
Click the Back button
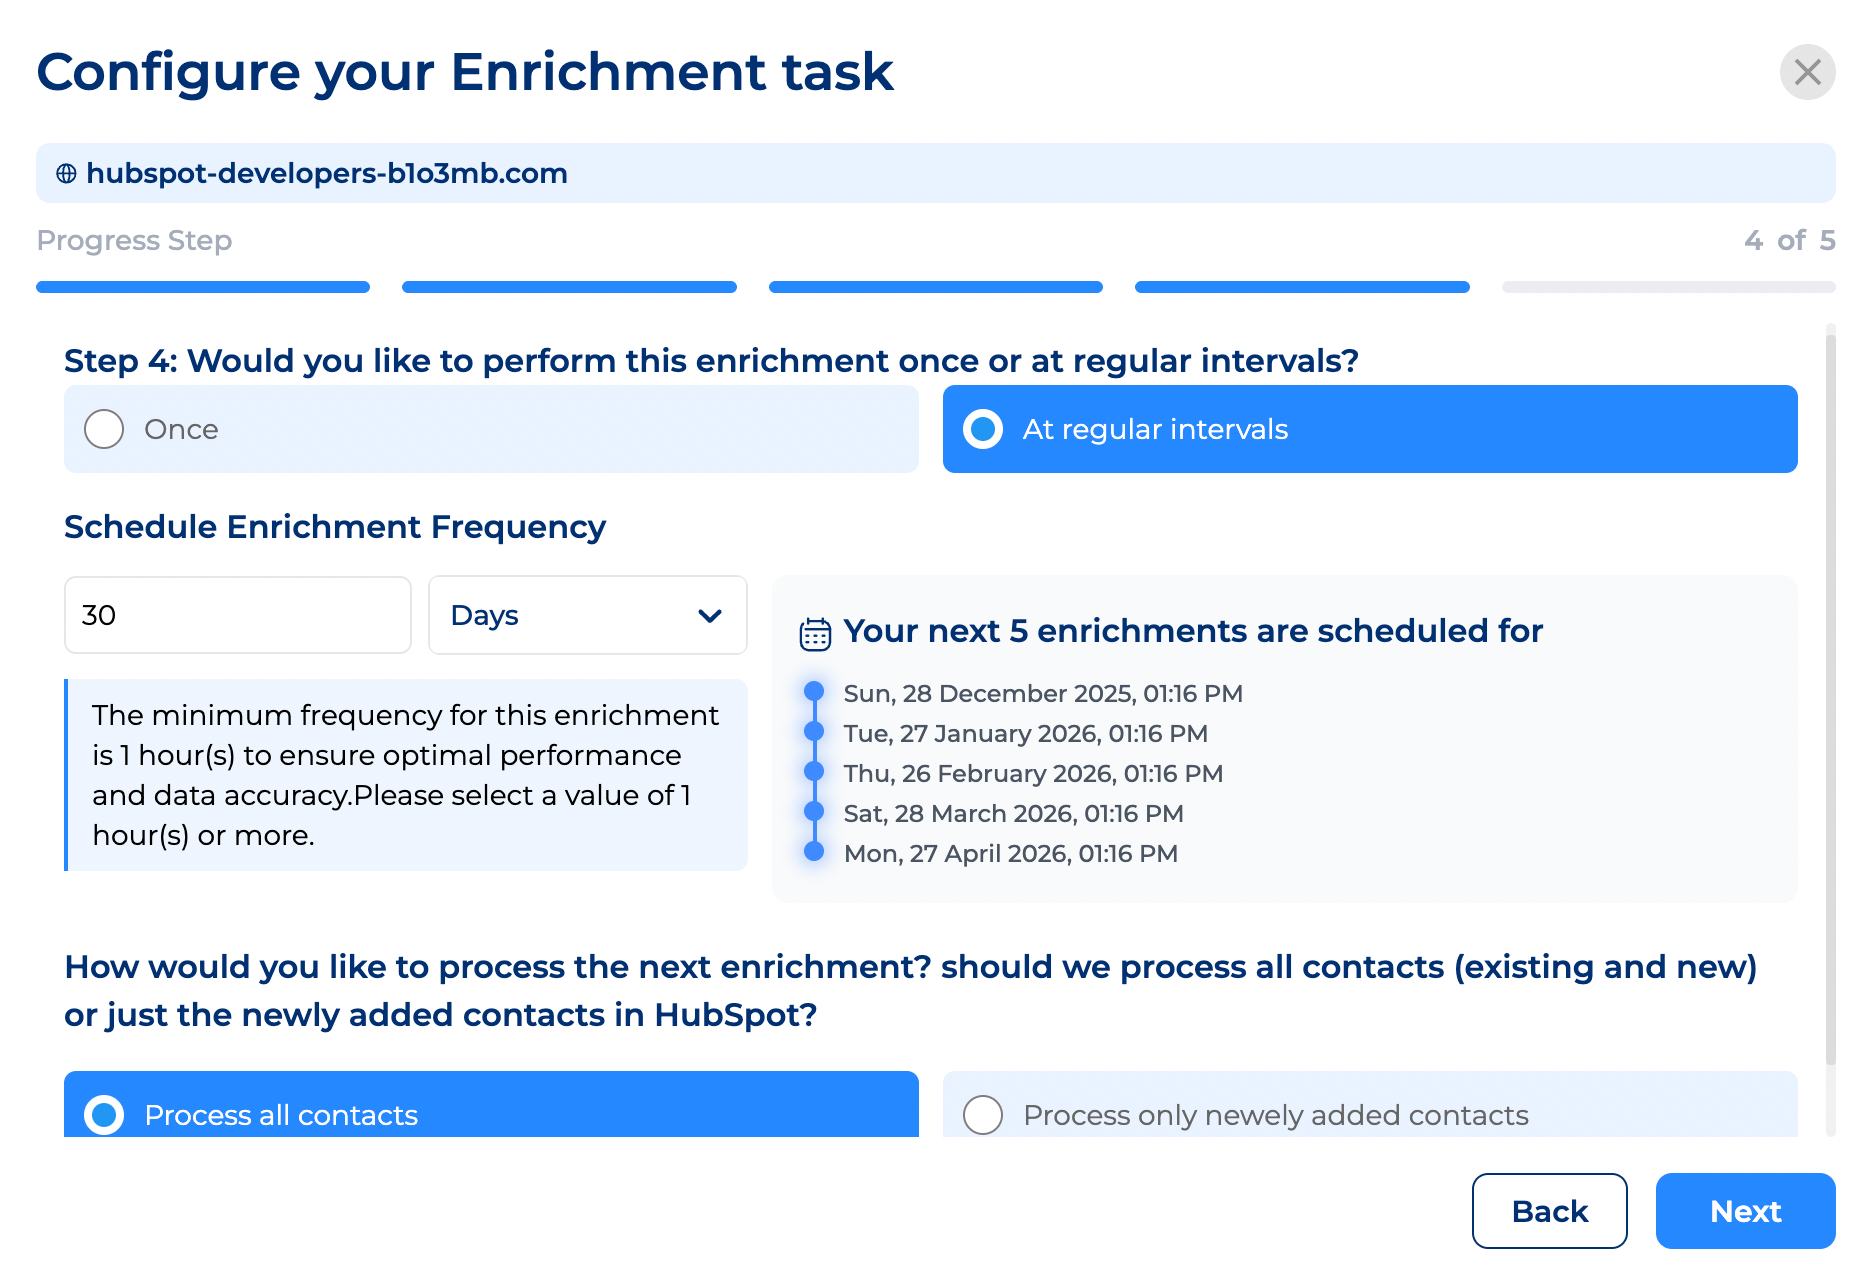1549,1211
